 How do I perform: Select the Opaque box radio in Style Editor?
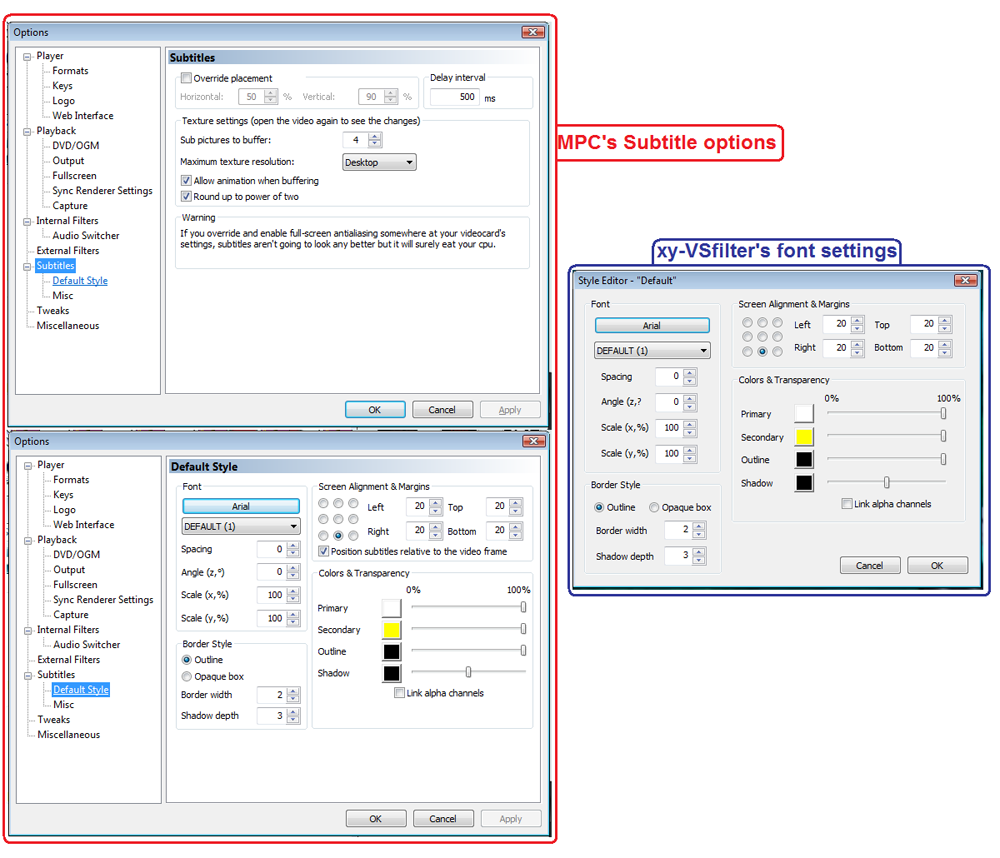(x=654, y=508)
